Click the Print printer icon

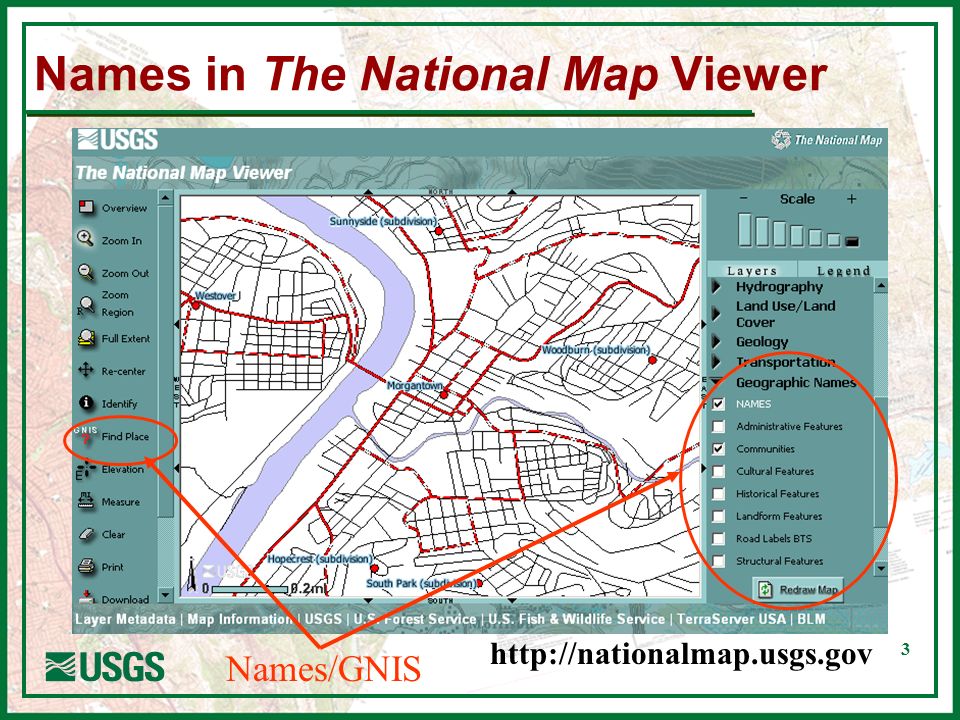click(86, 566)
